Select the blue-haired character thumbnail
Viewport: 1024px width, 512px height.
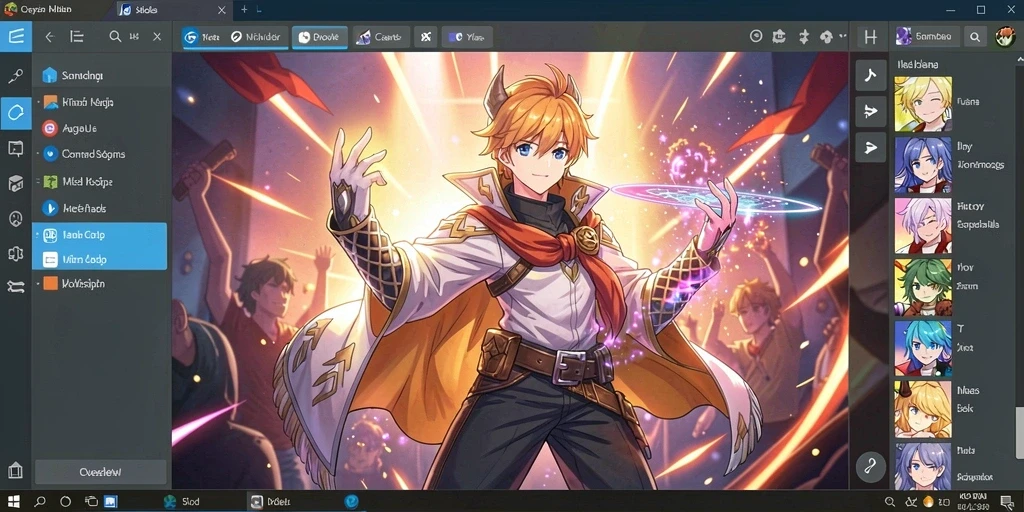923,165
